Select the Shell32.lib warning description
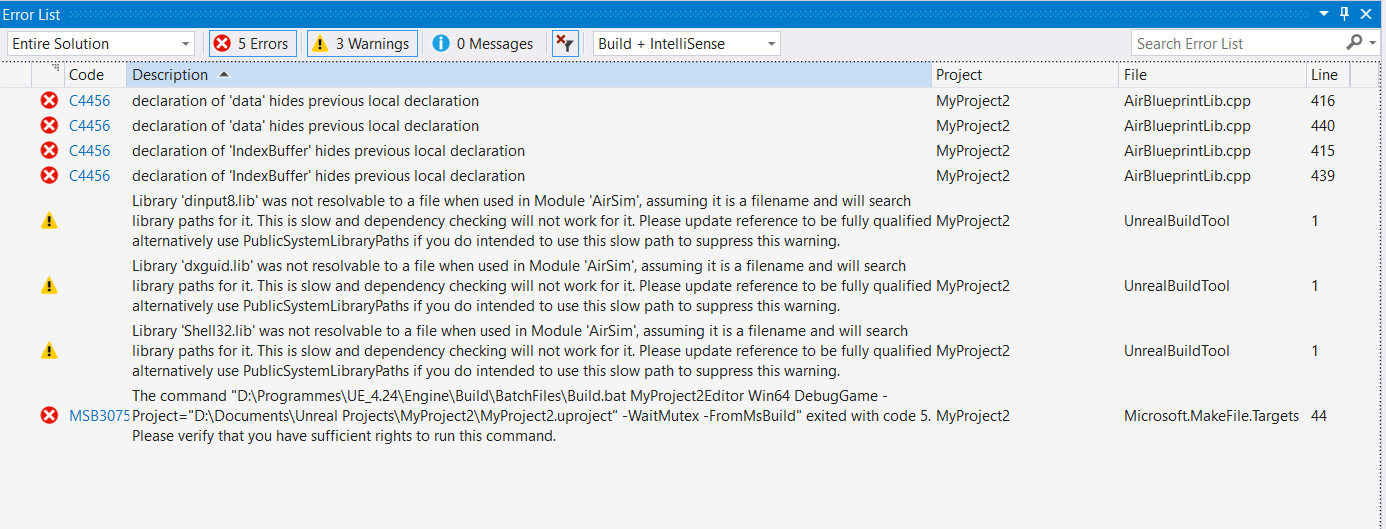 (x=531, y=351)
